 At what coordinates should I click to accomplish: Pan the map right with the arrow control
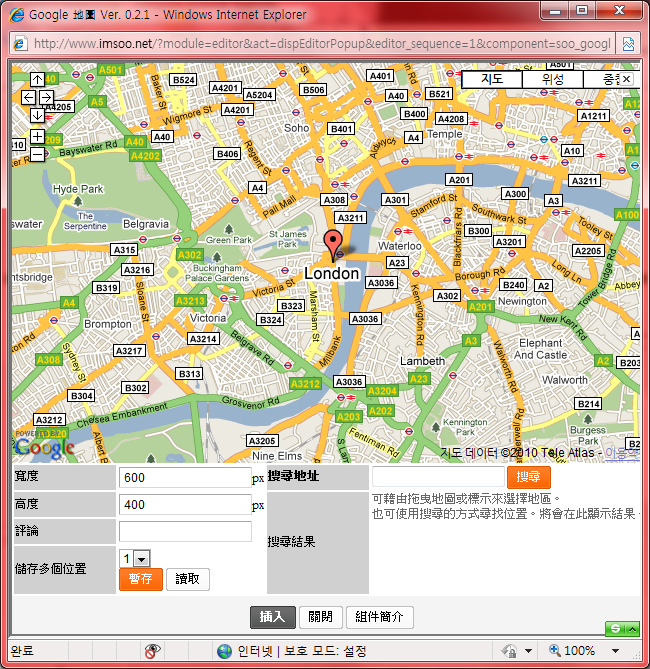pyautogui.click(x=46, y=97)
